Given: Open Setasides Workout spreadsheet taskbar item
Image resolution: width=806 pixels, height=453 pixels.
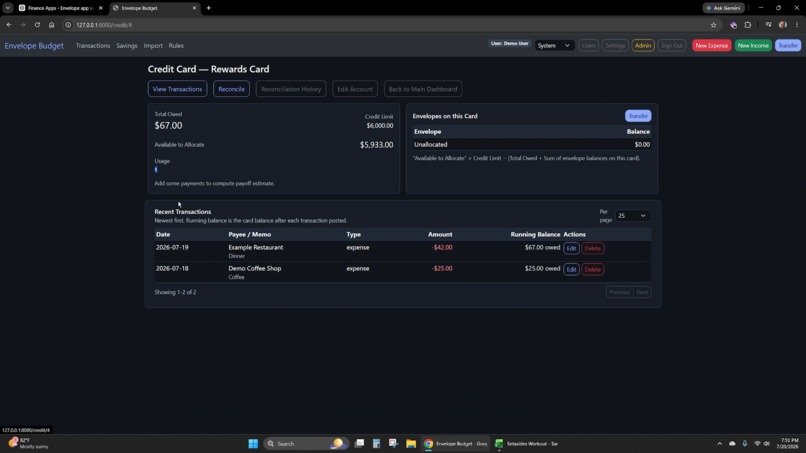Looking at the screenshot, I should coord(527,444).
